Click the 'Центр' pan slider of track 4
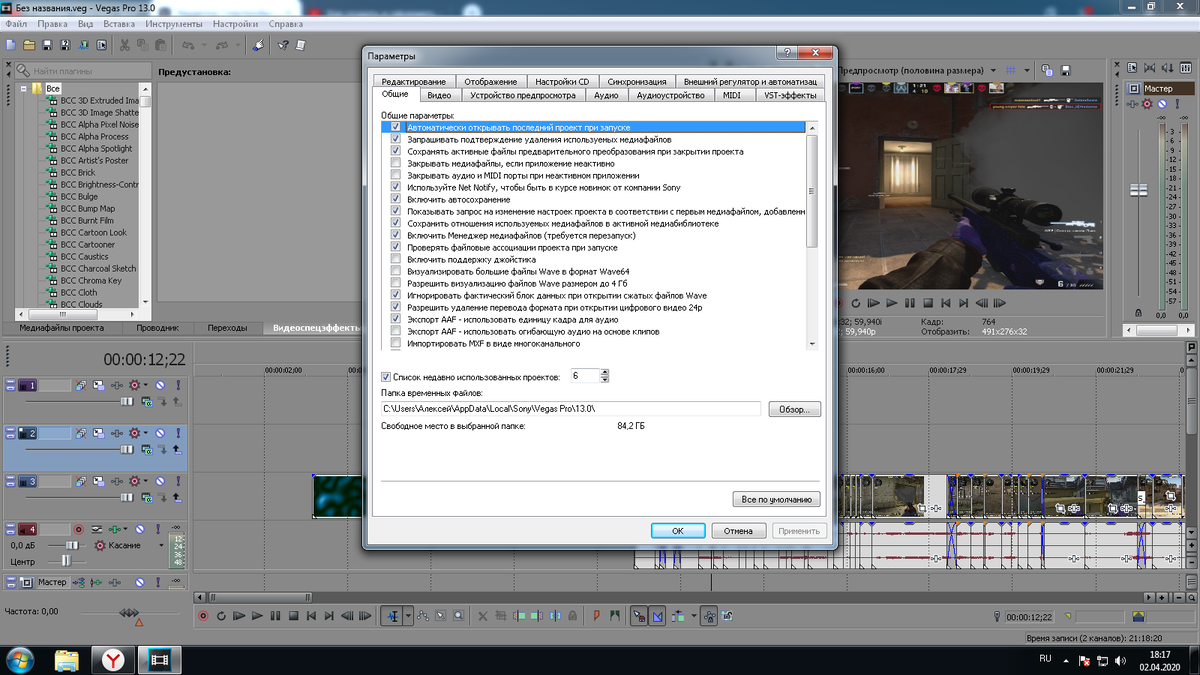Screen dimensions: 1200x675 66,561
